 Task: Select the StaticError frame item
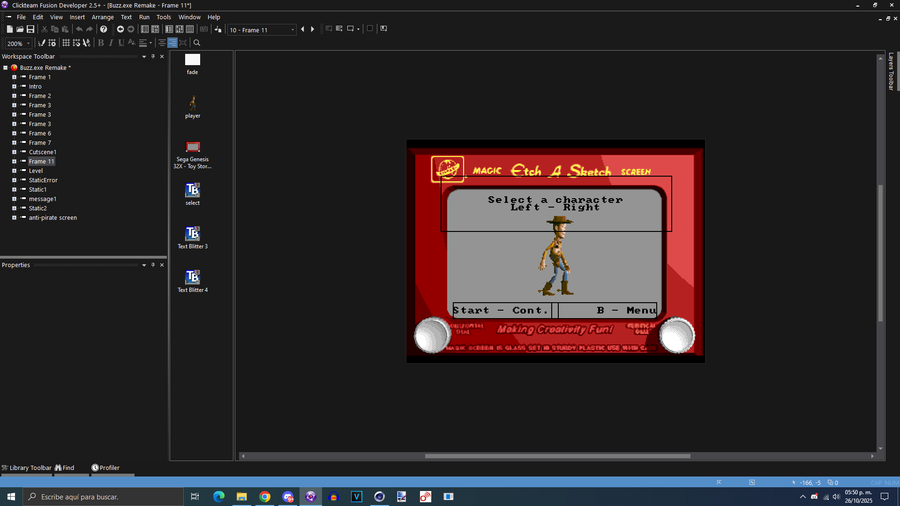(43, 180)
